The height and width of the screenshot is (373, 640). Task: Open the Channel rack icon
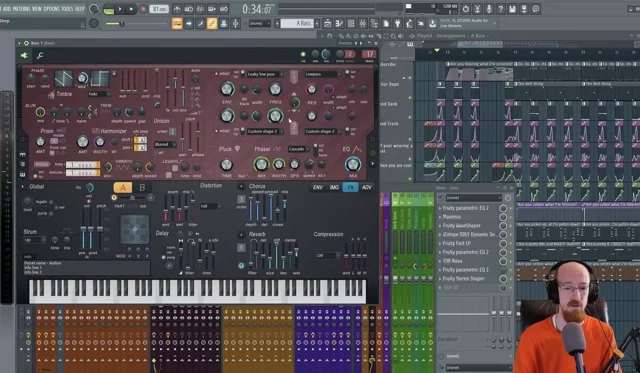tap(351, 24)
